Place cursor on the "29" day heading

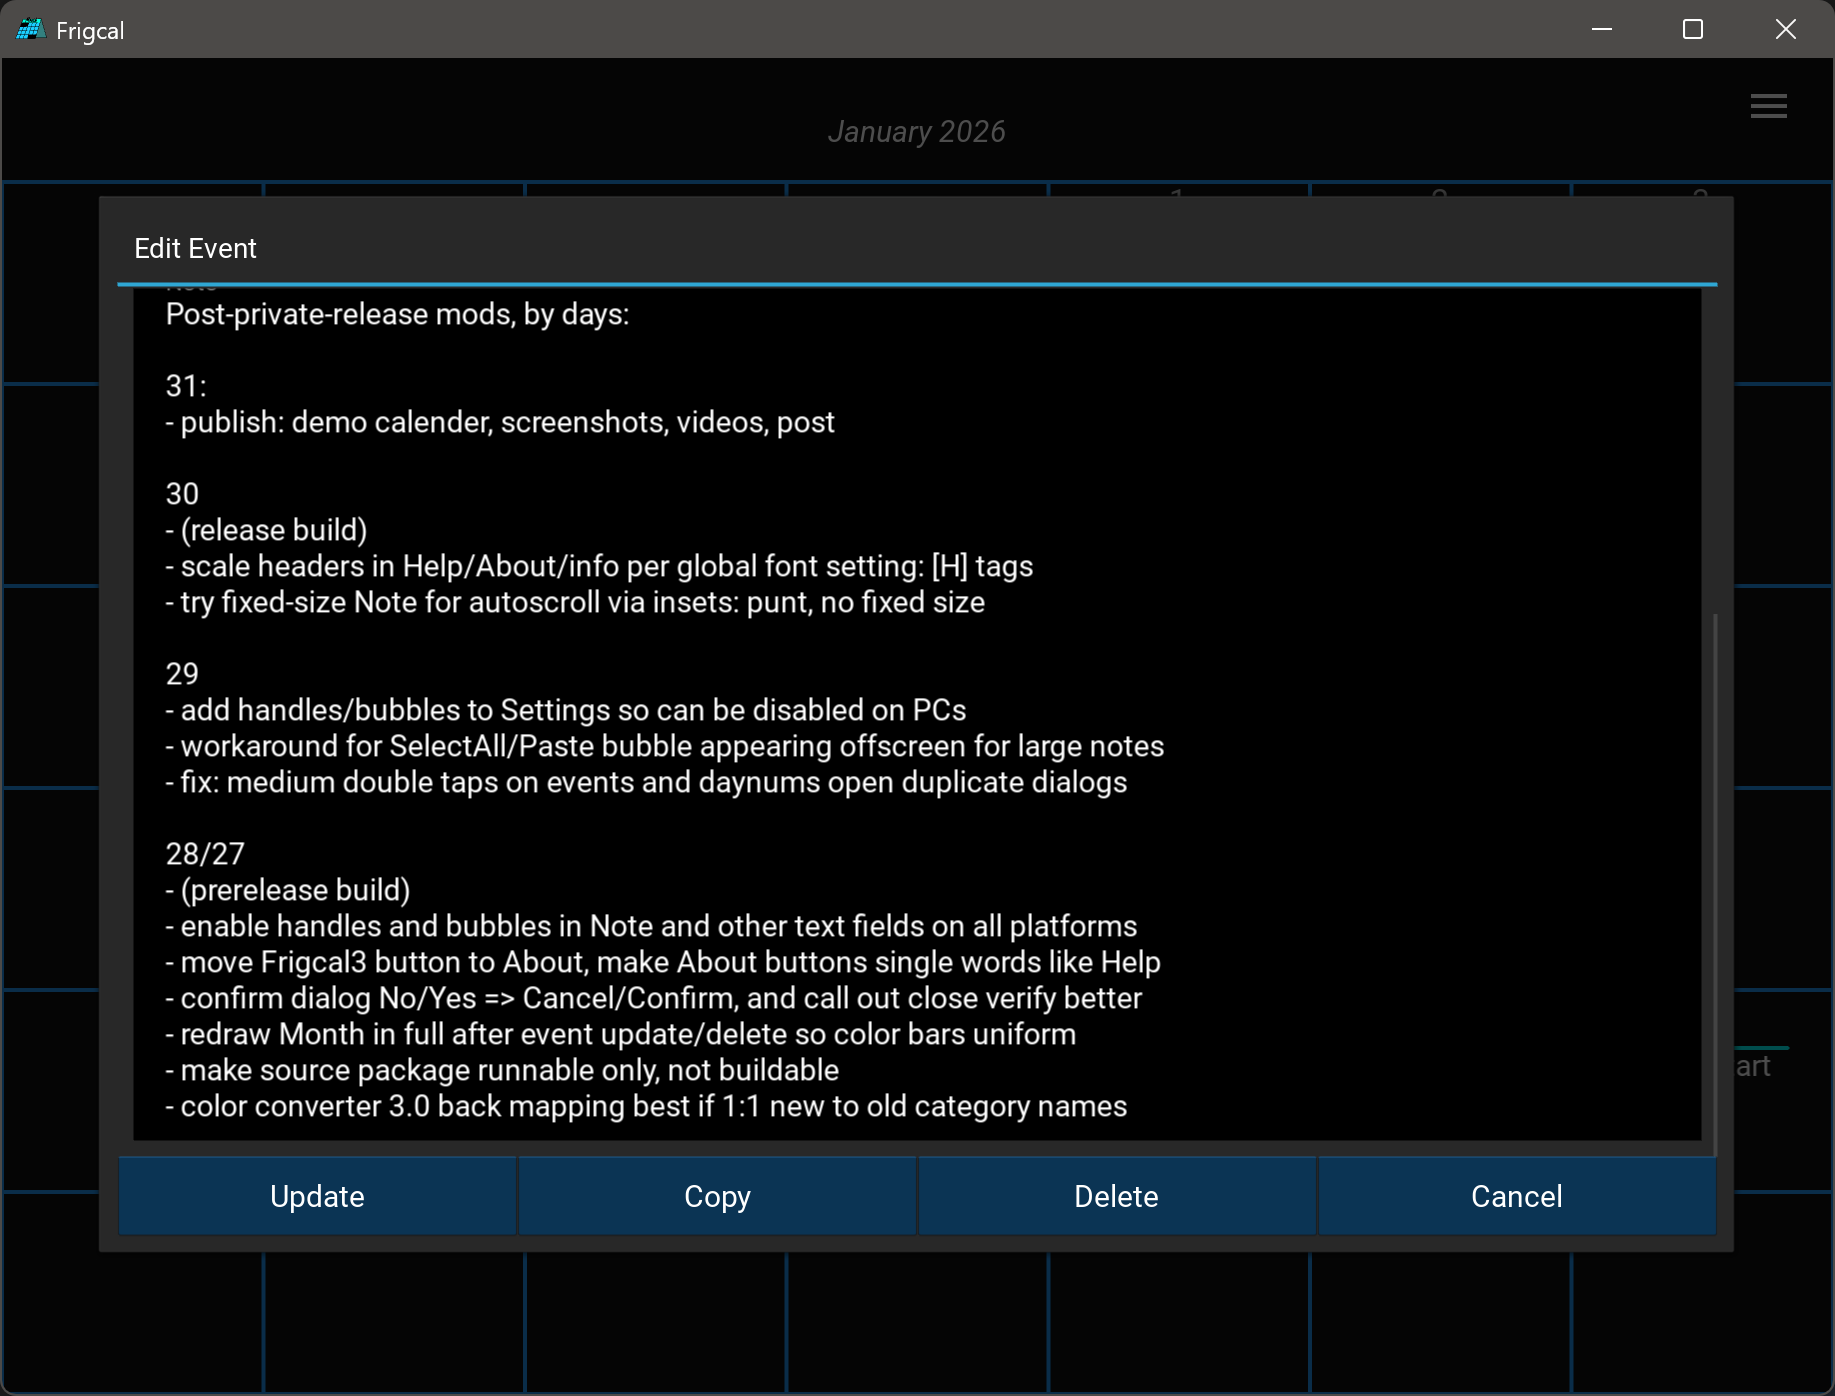click(x=182, y=674)
